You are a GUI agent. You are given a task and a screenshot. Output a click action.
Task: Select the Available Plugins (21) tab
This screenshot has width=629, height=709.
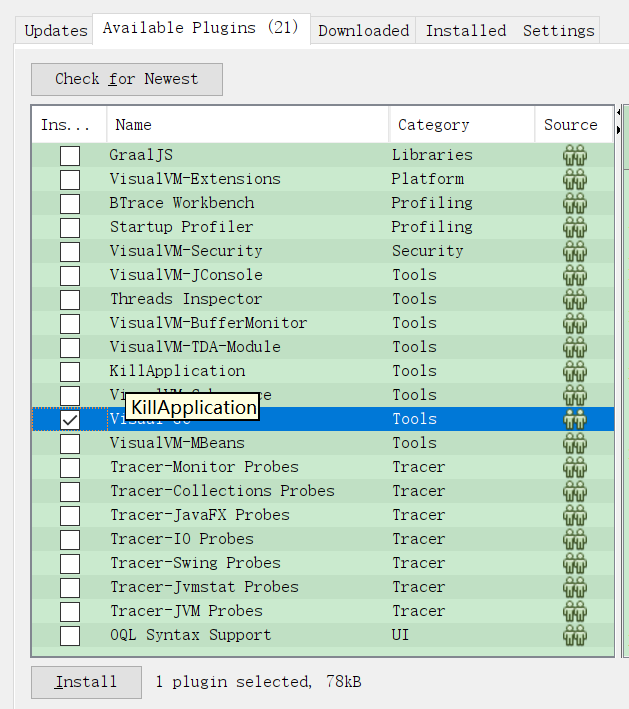[x=201, y=28]
